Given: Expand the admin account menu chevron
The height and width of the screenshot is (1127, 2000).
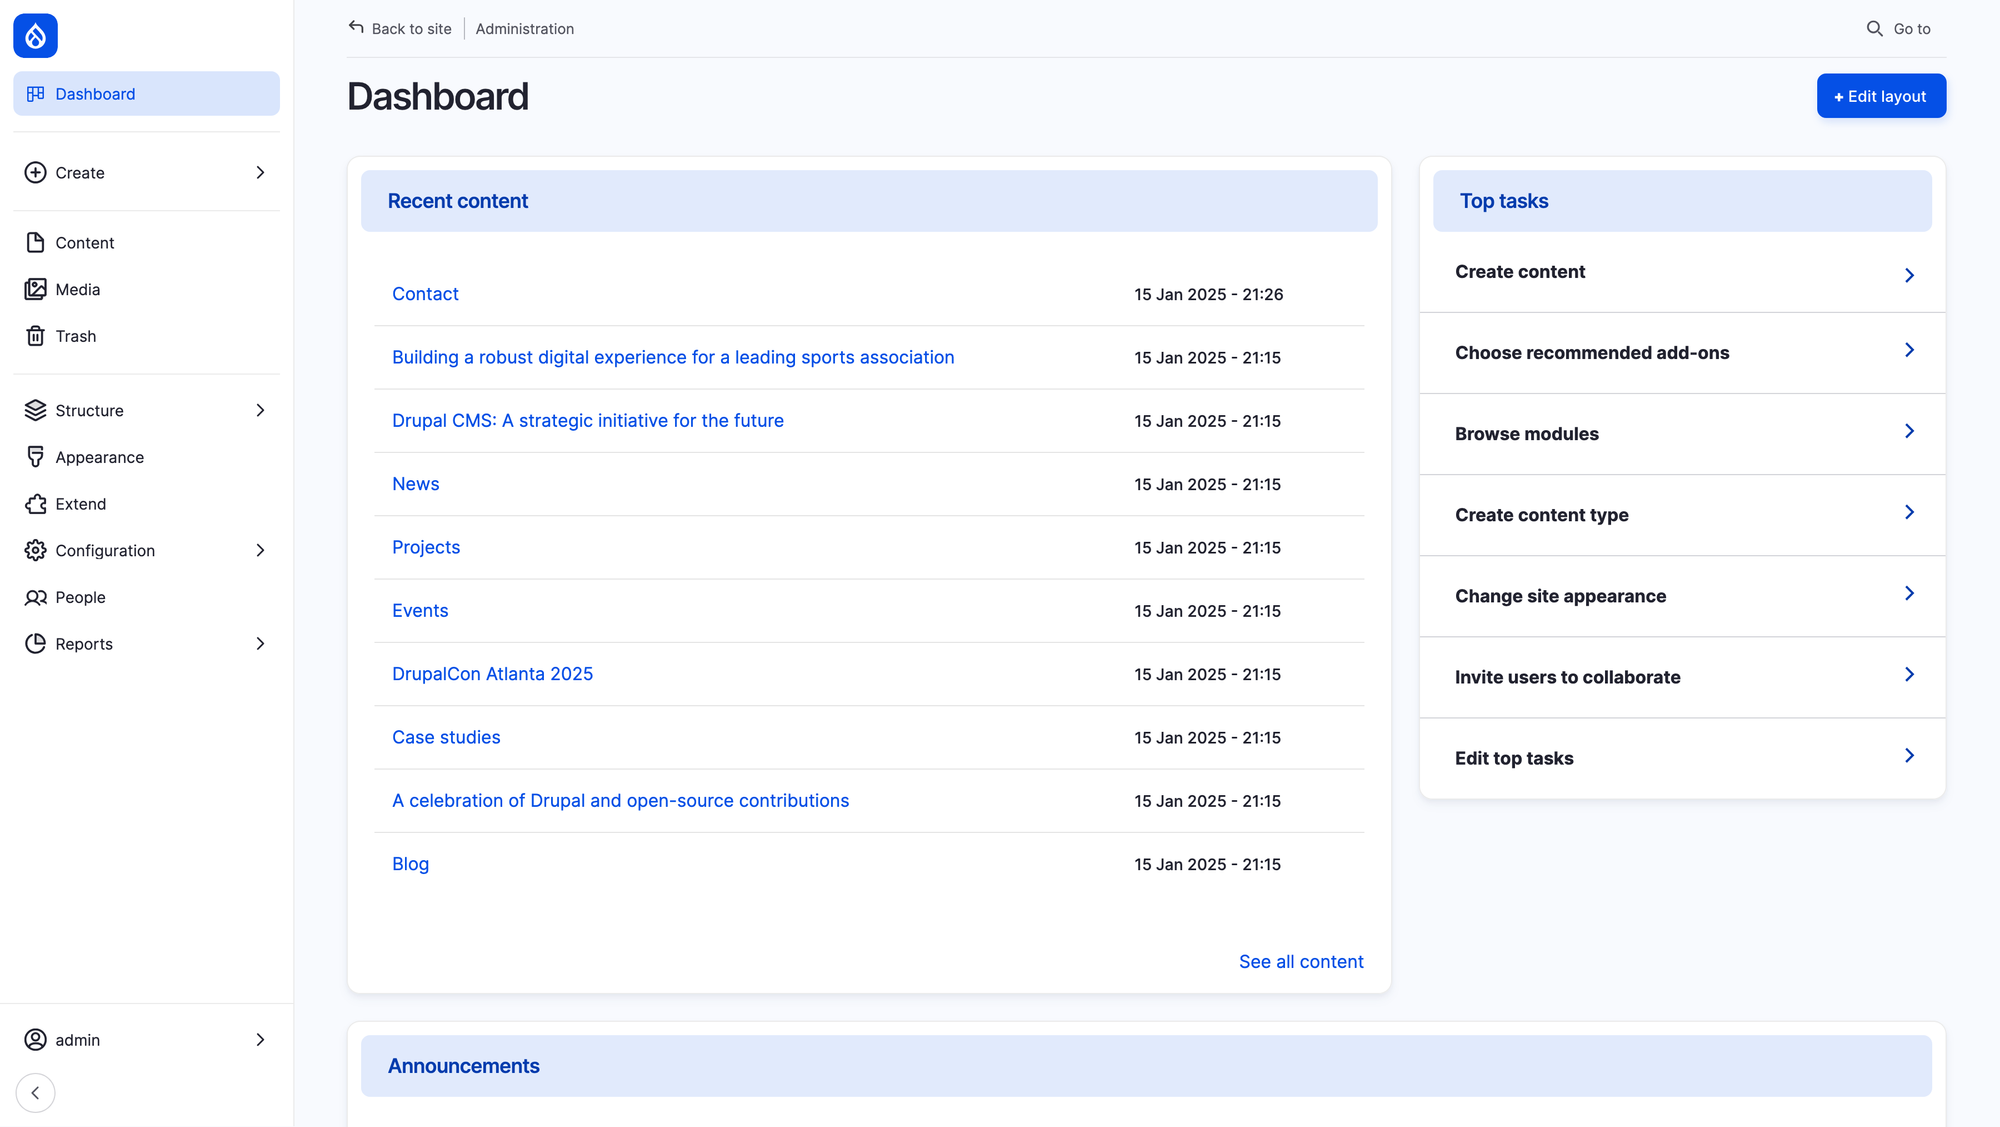Looking at the screenshot, I should [x=260, y=1040].
